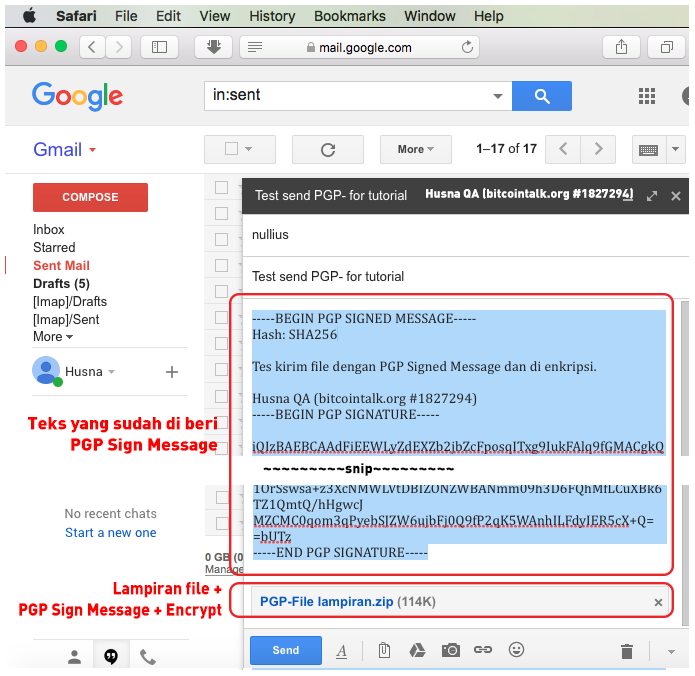The width and height of the screenshot is (695, 676).
Task: Click the nullius recipient field
Action: click(465, 235)
